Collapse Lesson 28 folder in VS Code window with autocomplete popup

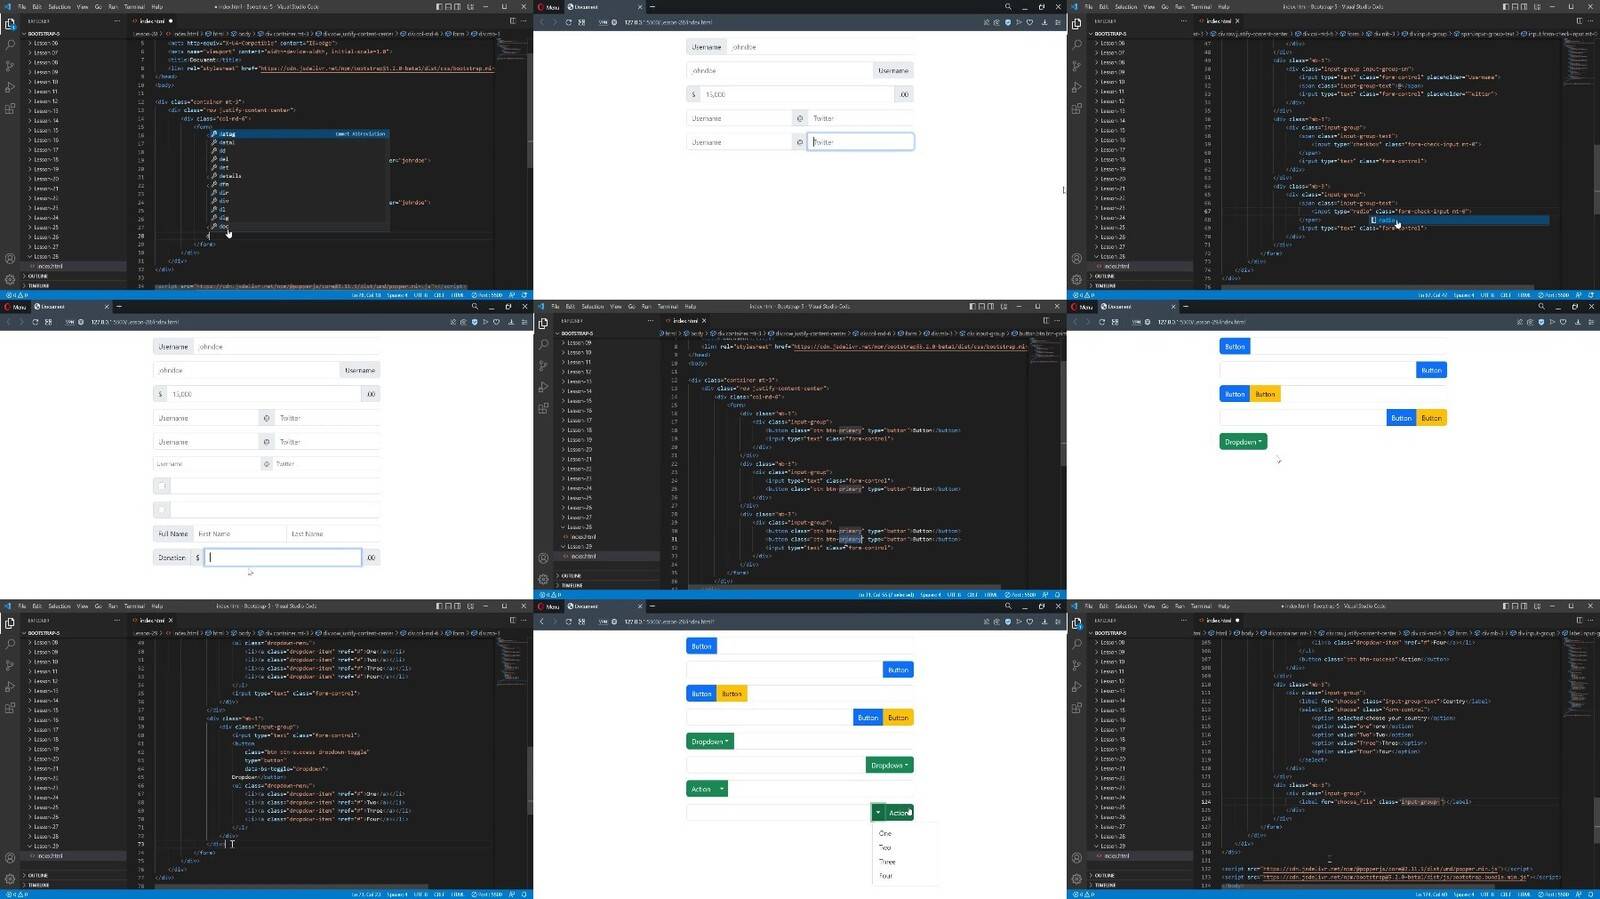click(x=45, y=256)
